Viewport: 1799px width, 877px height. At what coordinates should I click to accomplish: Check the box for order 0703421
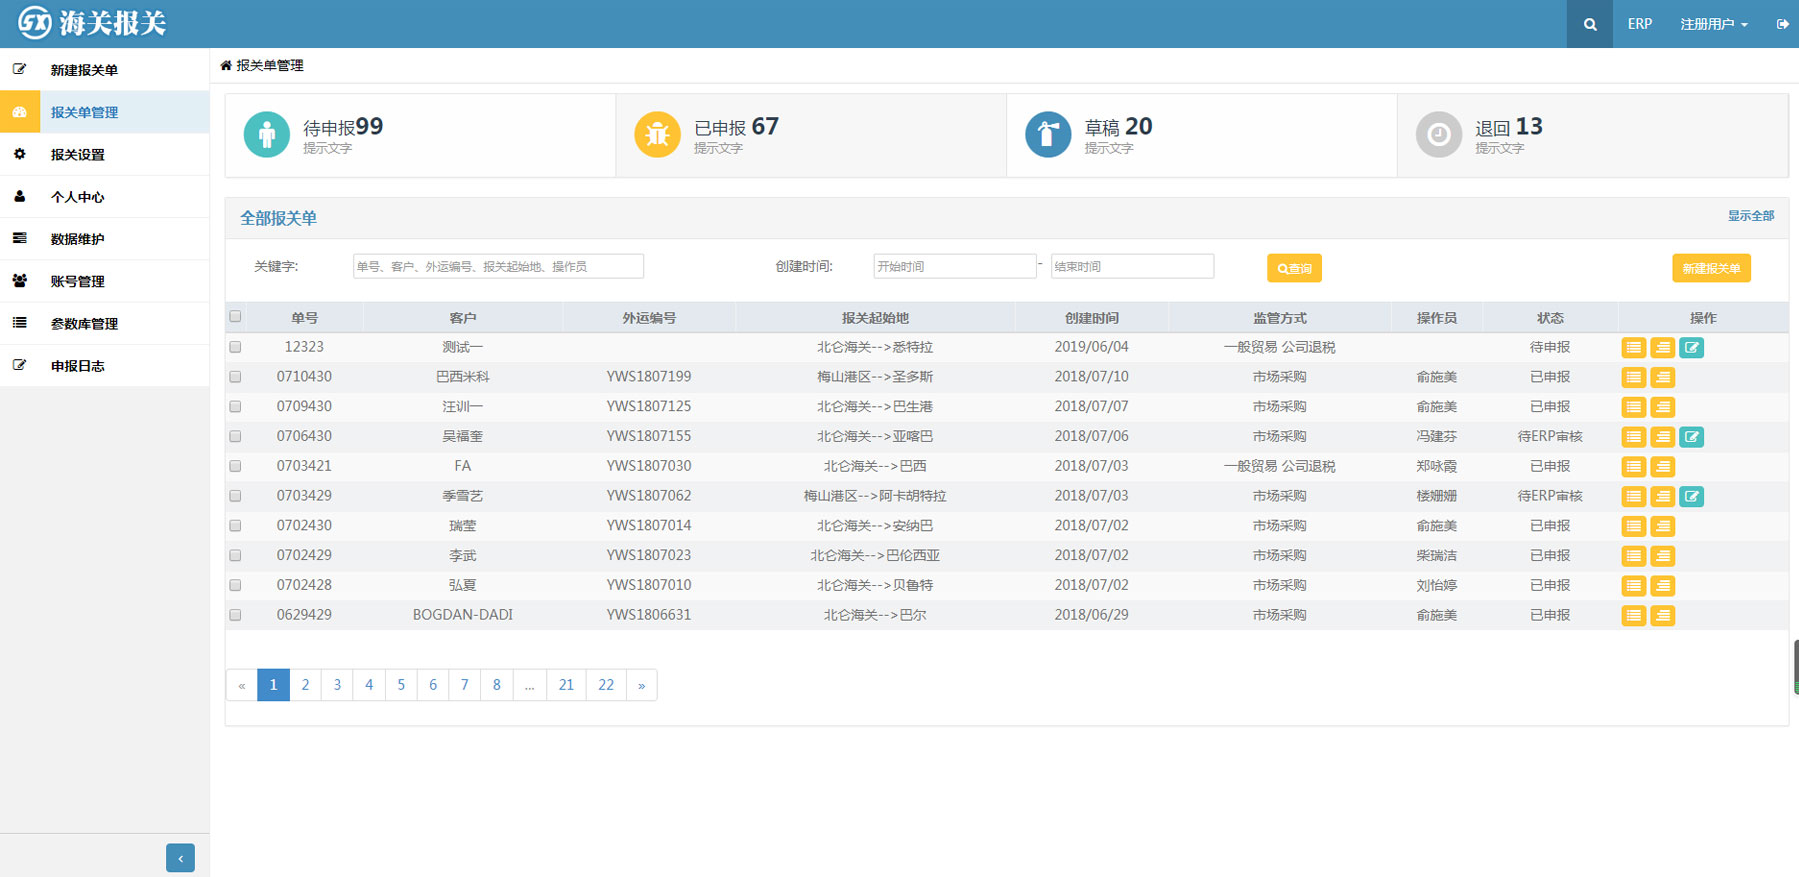pos(235,466)
